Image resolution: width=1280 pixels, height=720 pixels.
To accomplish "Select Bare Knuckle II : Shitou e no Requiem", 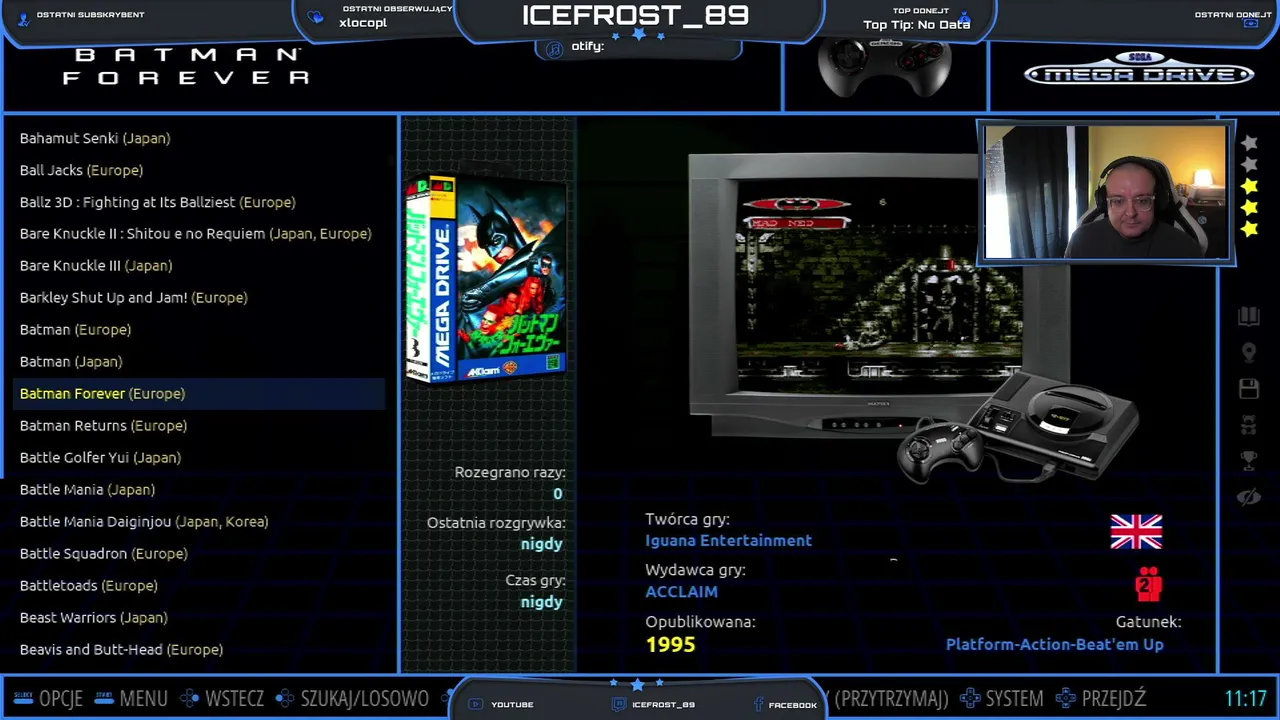I will (196, 234).
